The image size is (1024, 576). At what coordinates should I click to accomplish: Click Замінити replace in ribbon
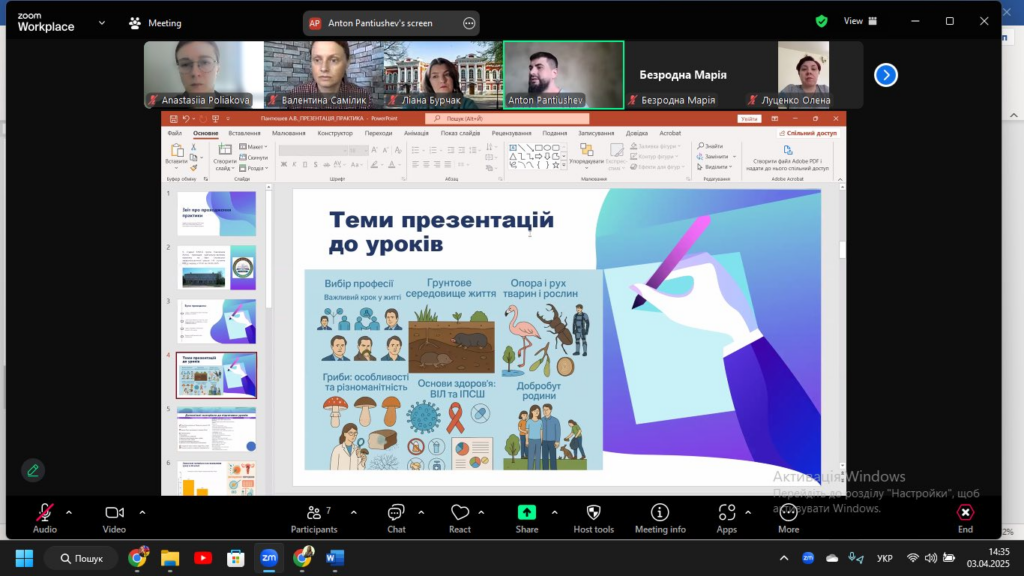(716, 157)
